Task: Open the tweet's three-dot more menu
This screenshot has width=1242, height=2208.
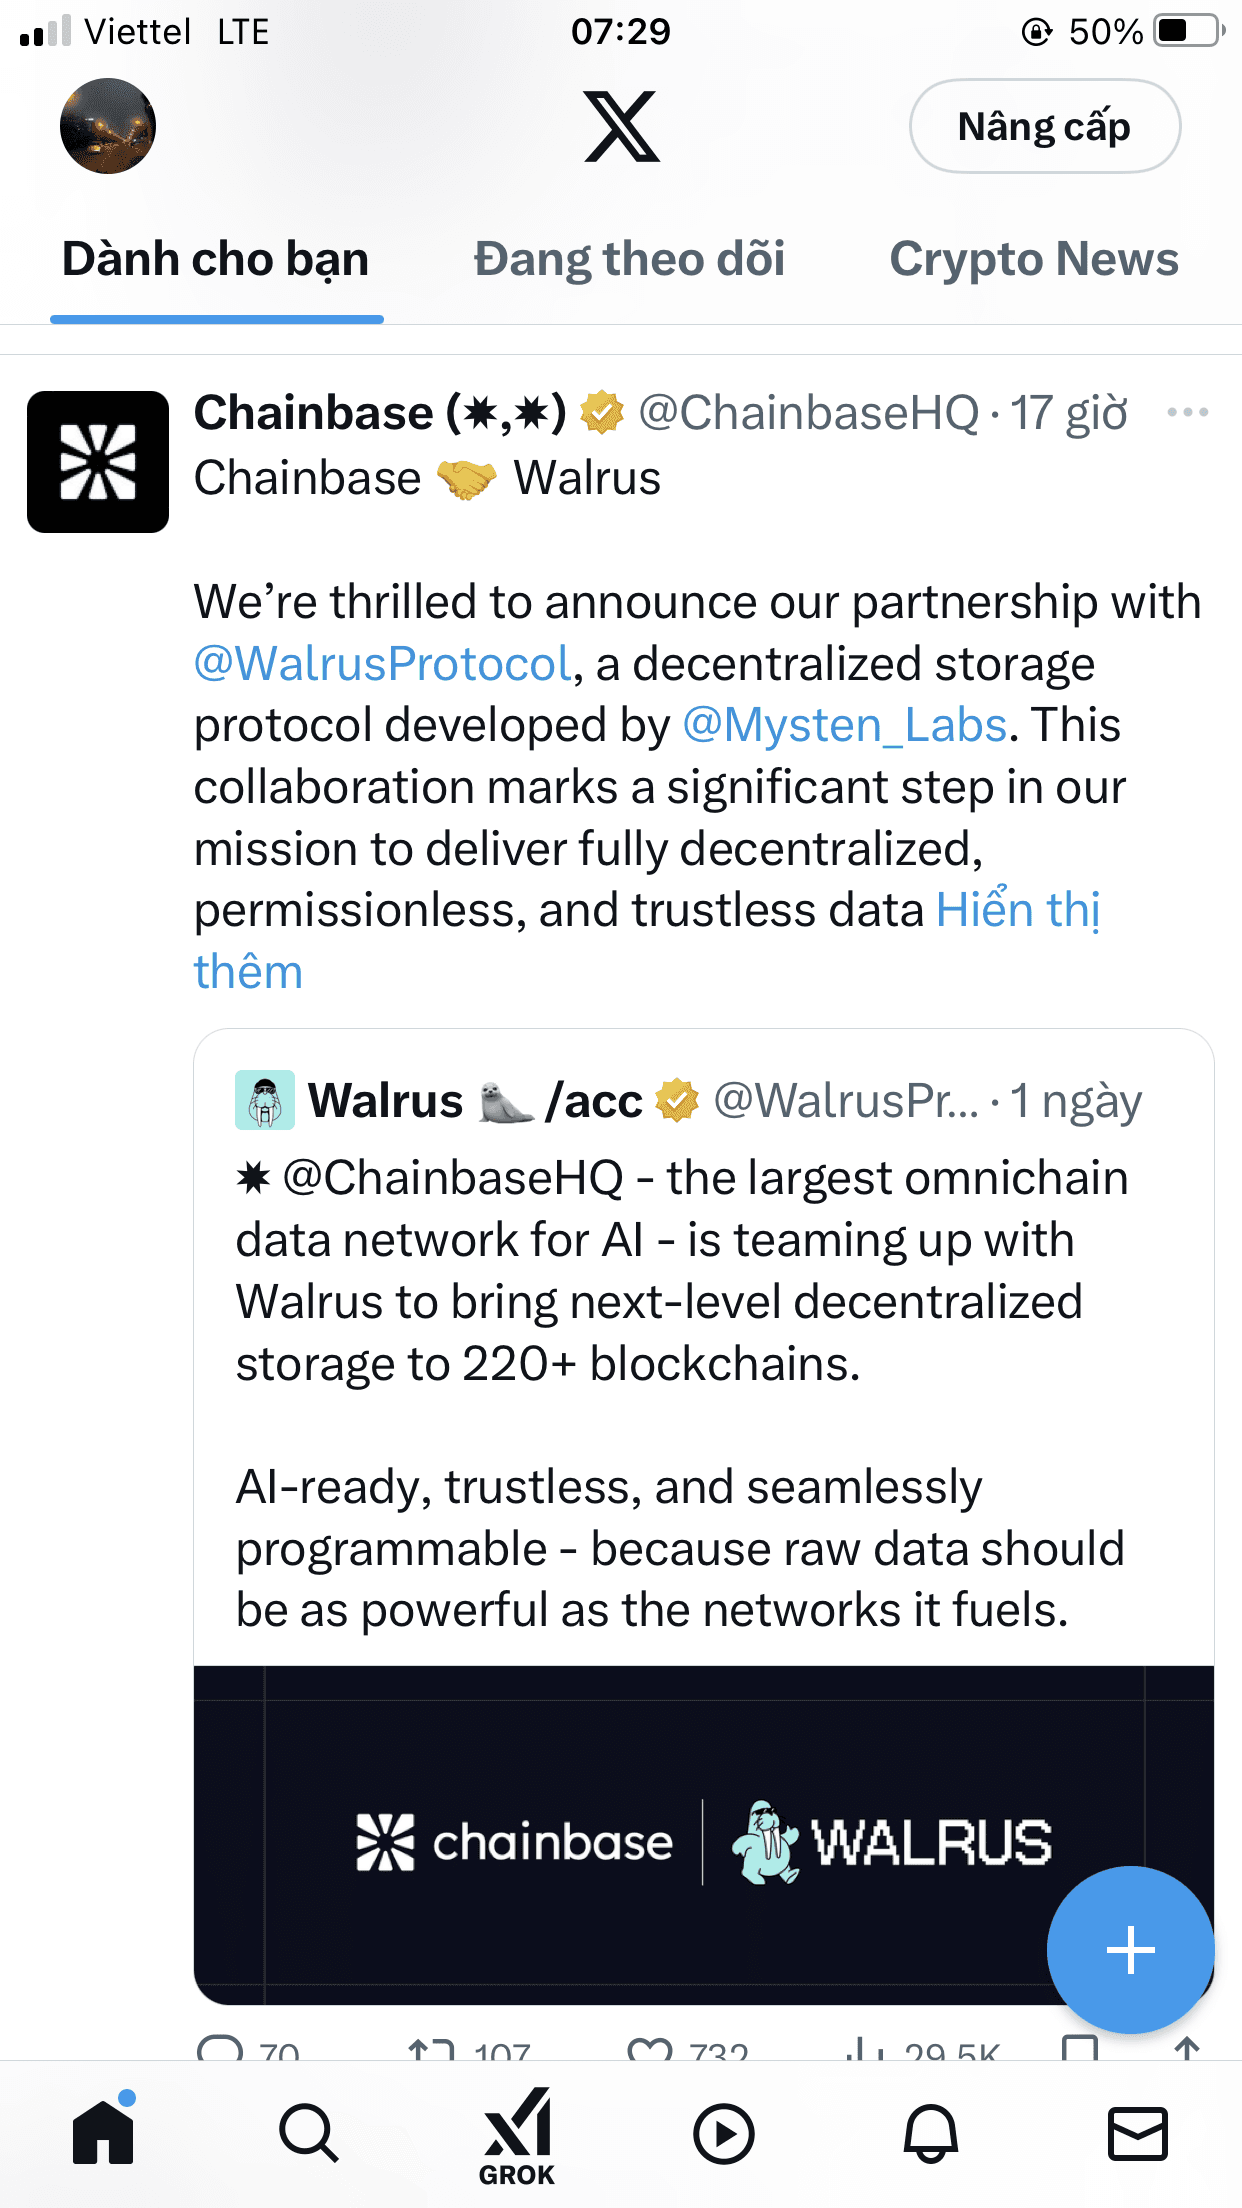Action: click(x=1187, y=413)
